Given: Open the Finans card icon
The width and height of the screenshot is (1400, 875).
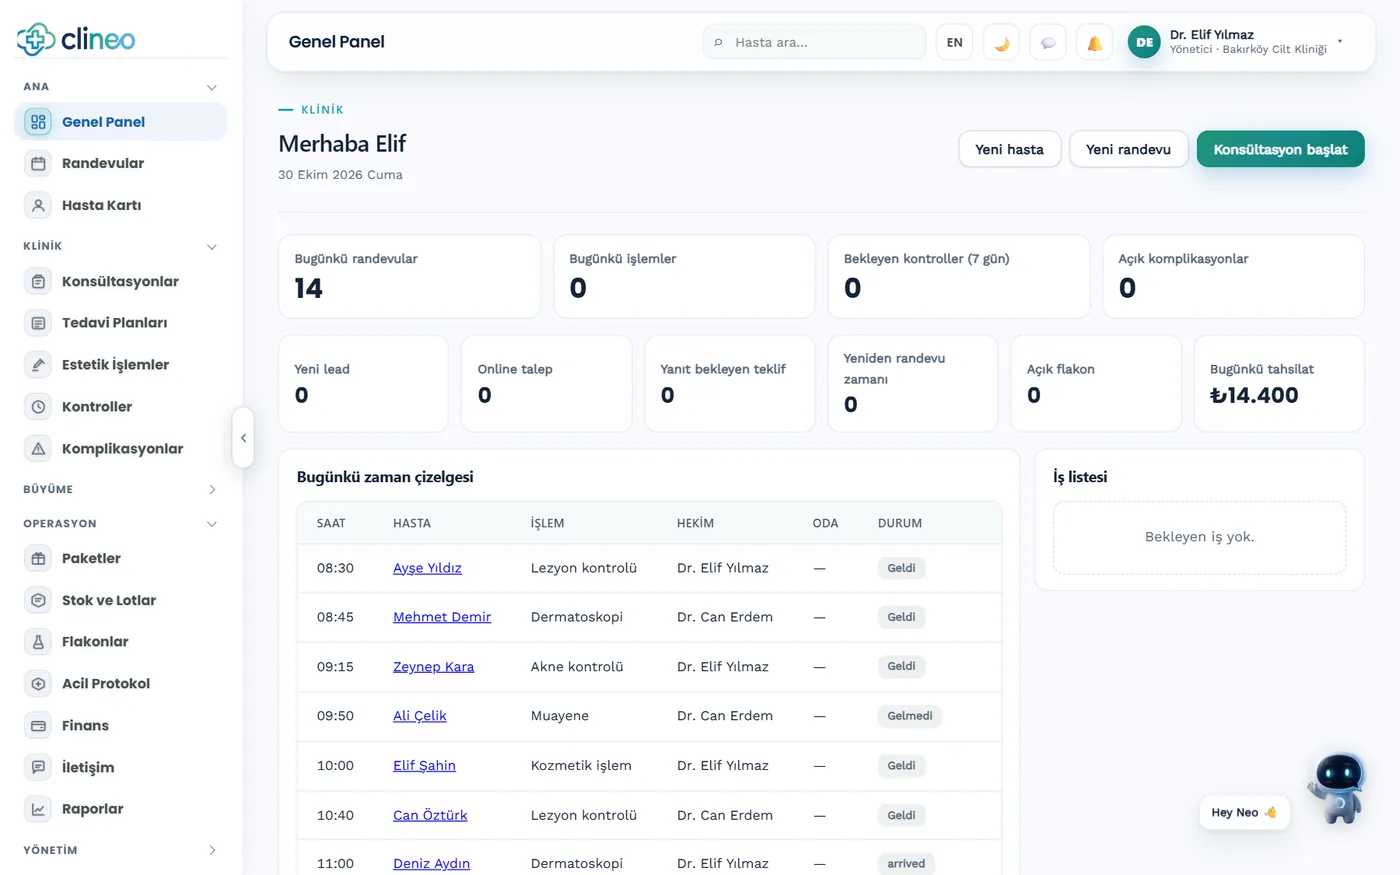Looking at the screenshot, I should 38,726.
